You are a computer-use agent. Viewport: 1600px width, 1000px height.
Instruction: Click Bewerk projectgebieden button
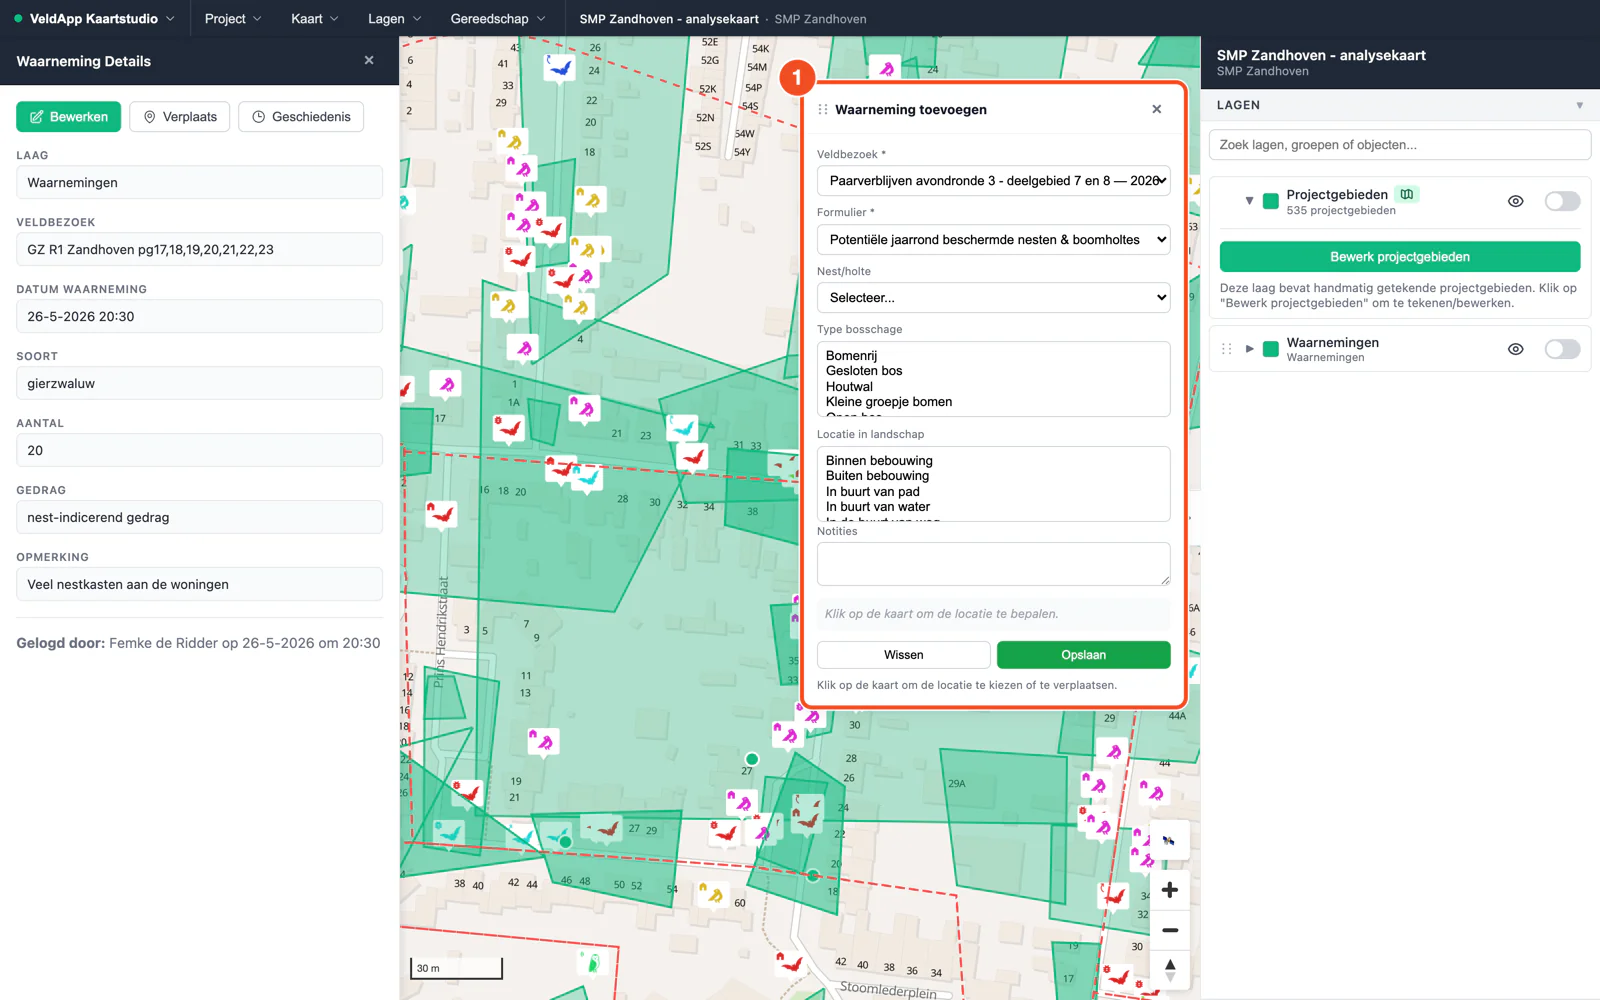(1400, 257)
